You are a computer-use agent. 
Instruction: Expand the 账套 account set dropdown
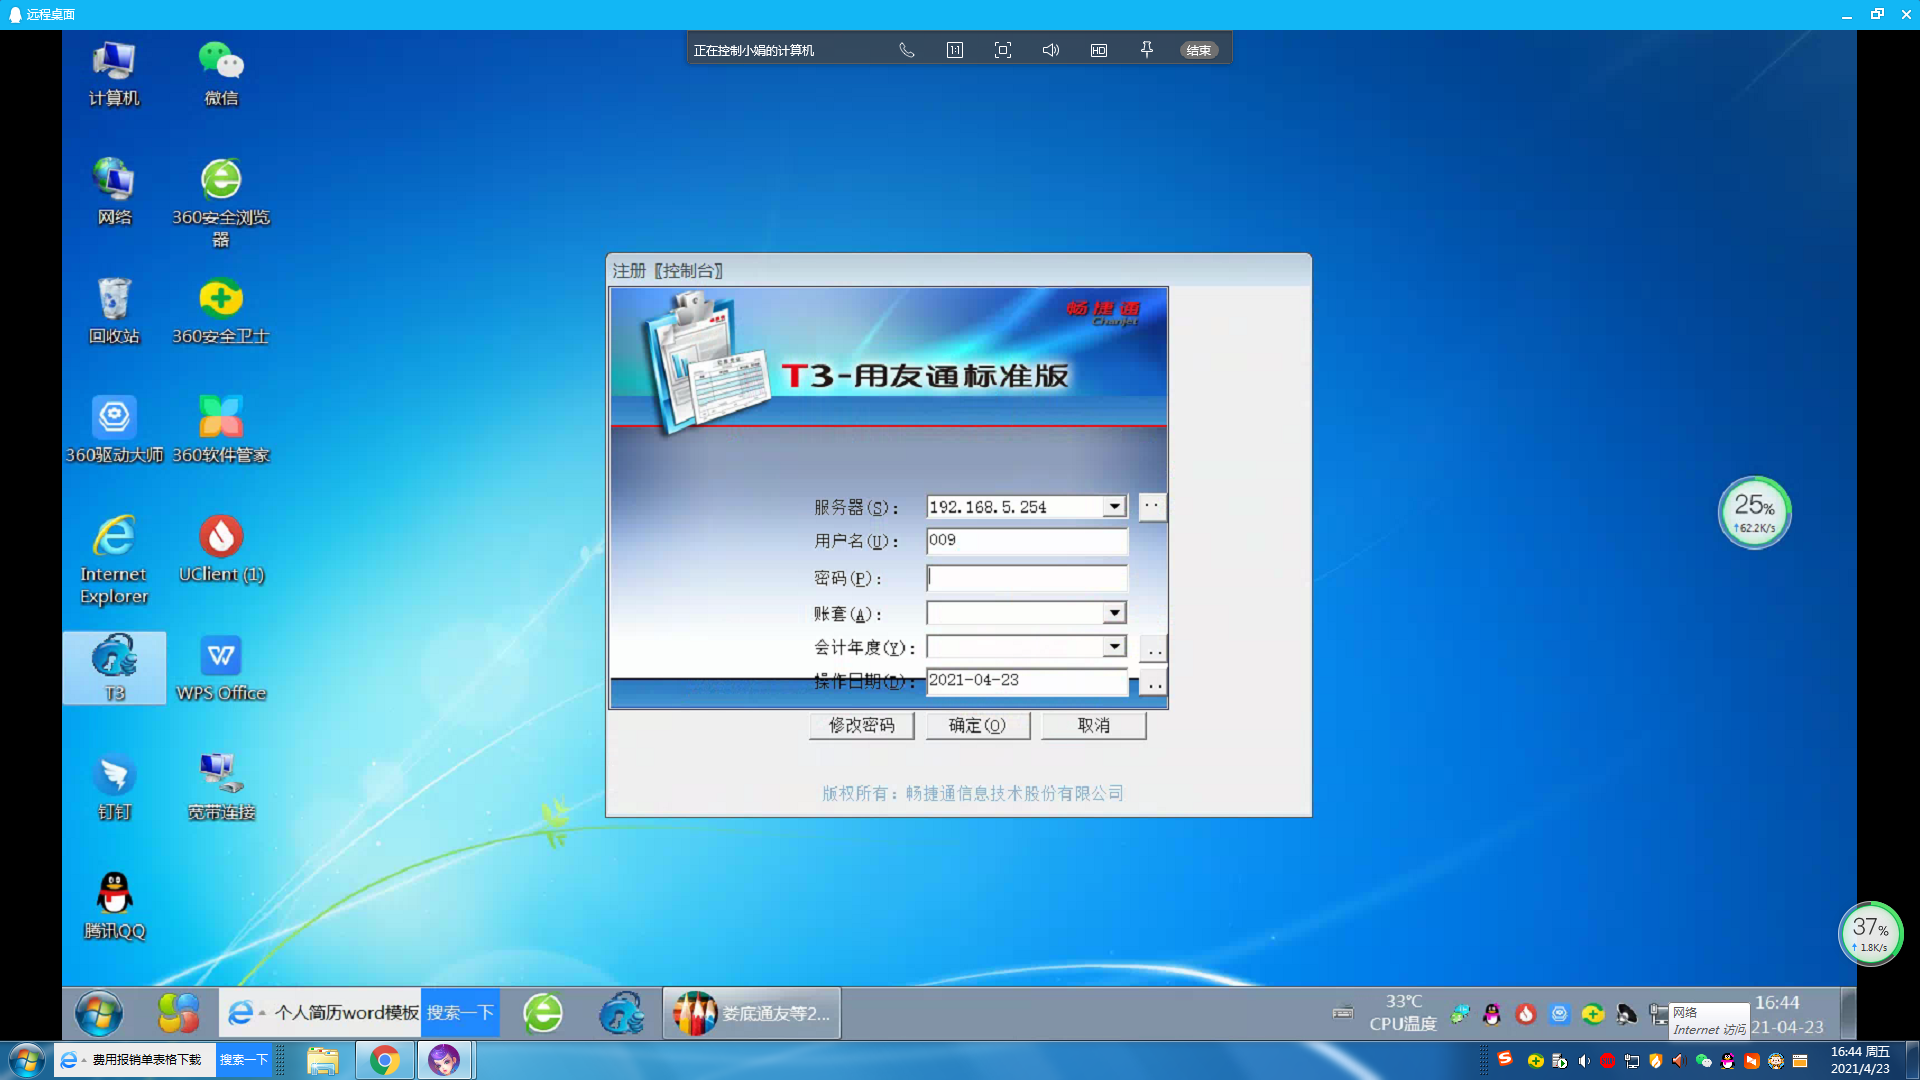1115,612
